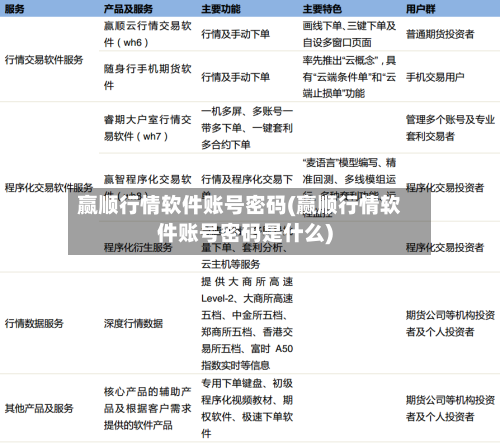Screen dimensions: 500x443
Task: Select the '行情数据服务' cell
Action: (x=34, y=323)
